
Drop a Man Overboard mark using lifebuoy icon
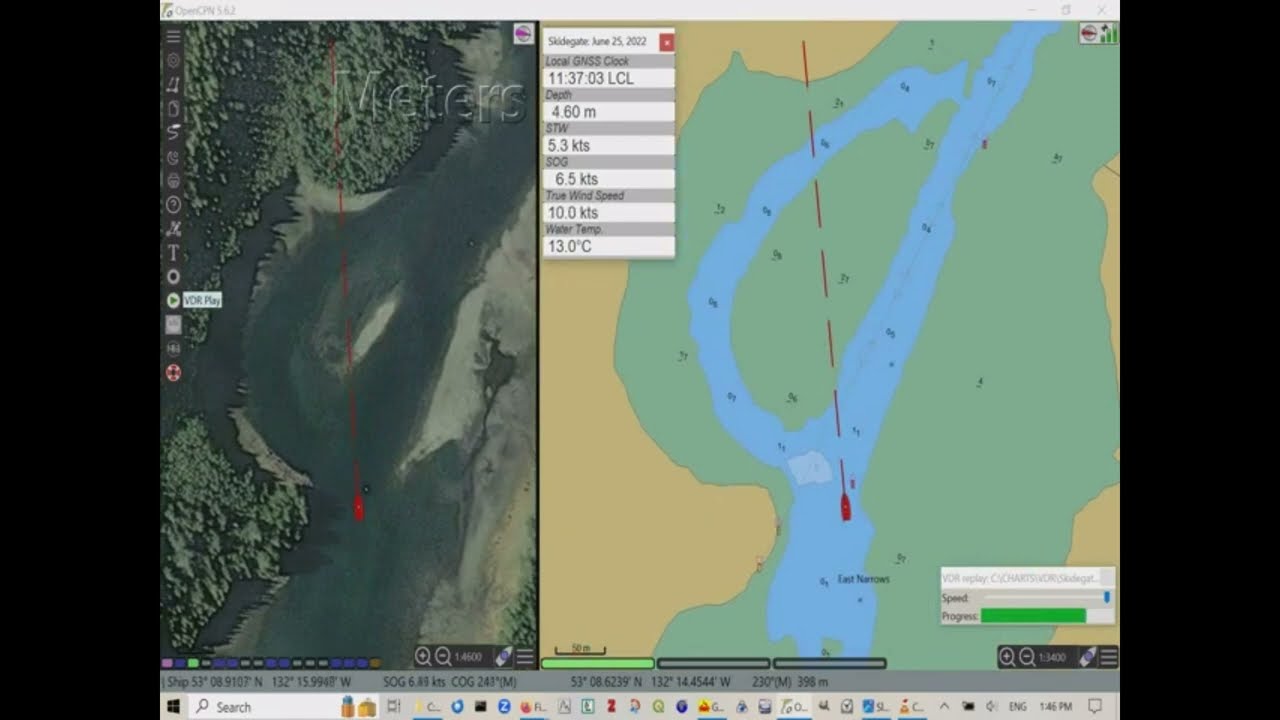(x=173, y=373)
